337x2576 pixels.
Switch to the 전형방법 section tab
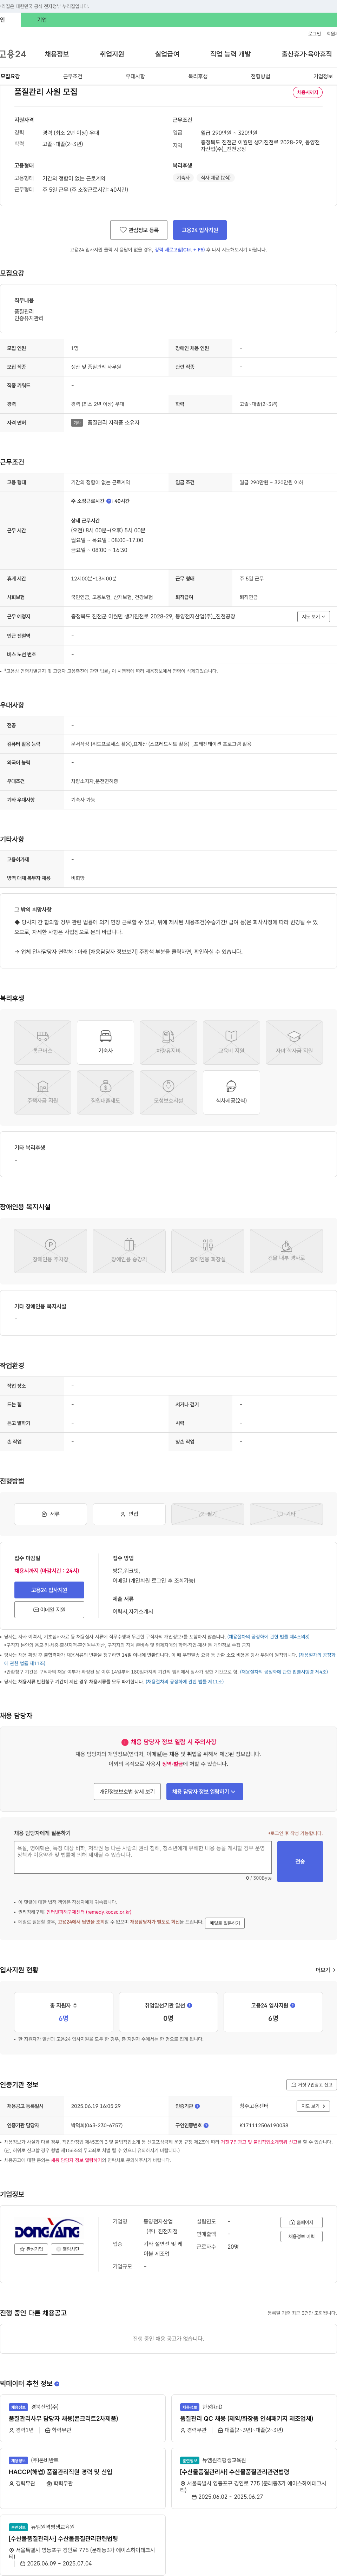point(260,76)
